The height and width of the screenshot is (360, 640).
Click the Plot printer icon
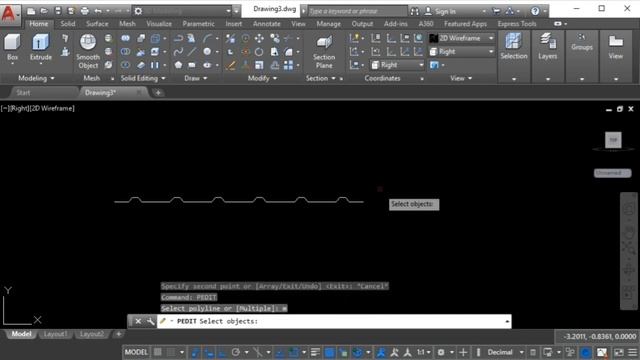tap(84, 11)
